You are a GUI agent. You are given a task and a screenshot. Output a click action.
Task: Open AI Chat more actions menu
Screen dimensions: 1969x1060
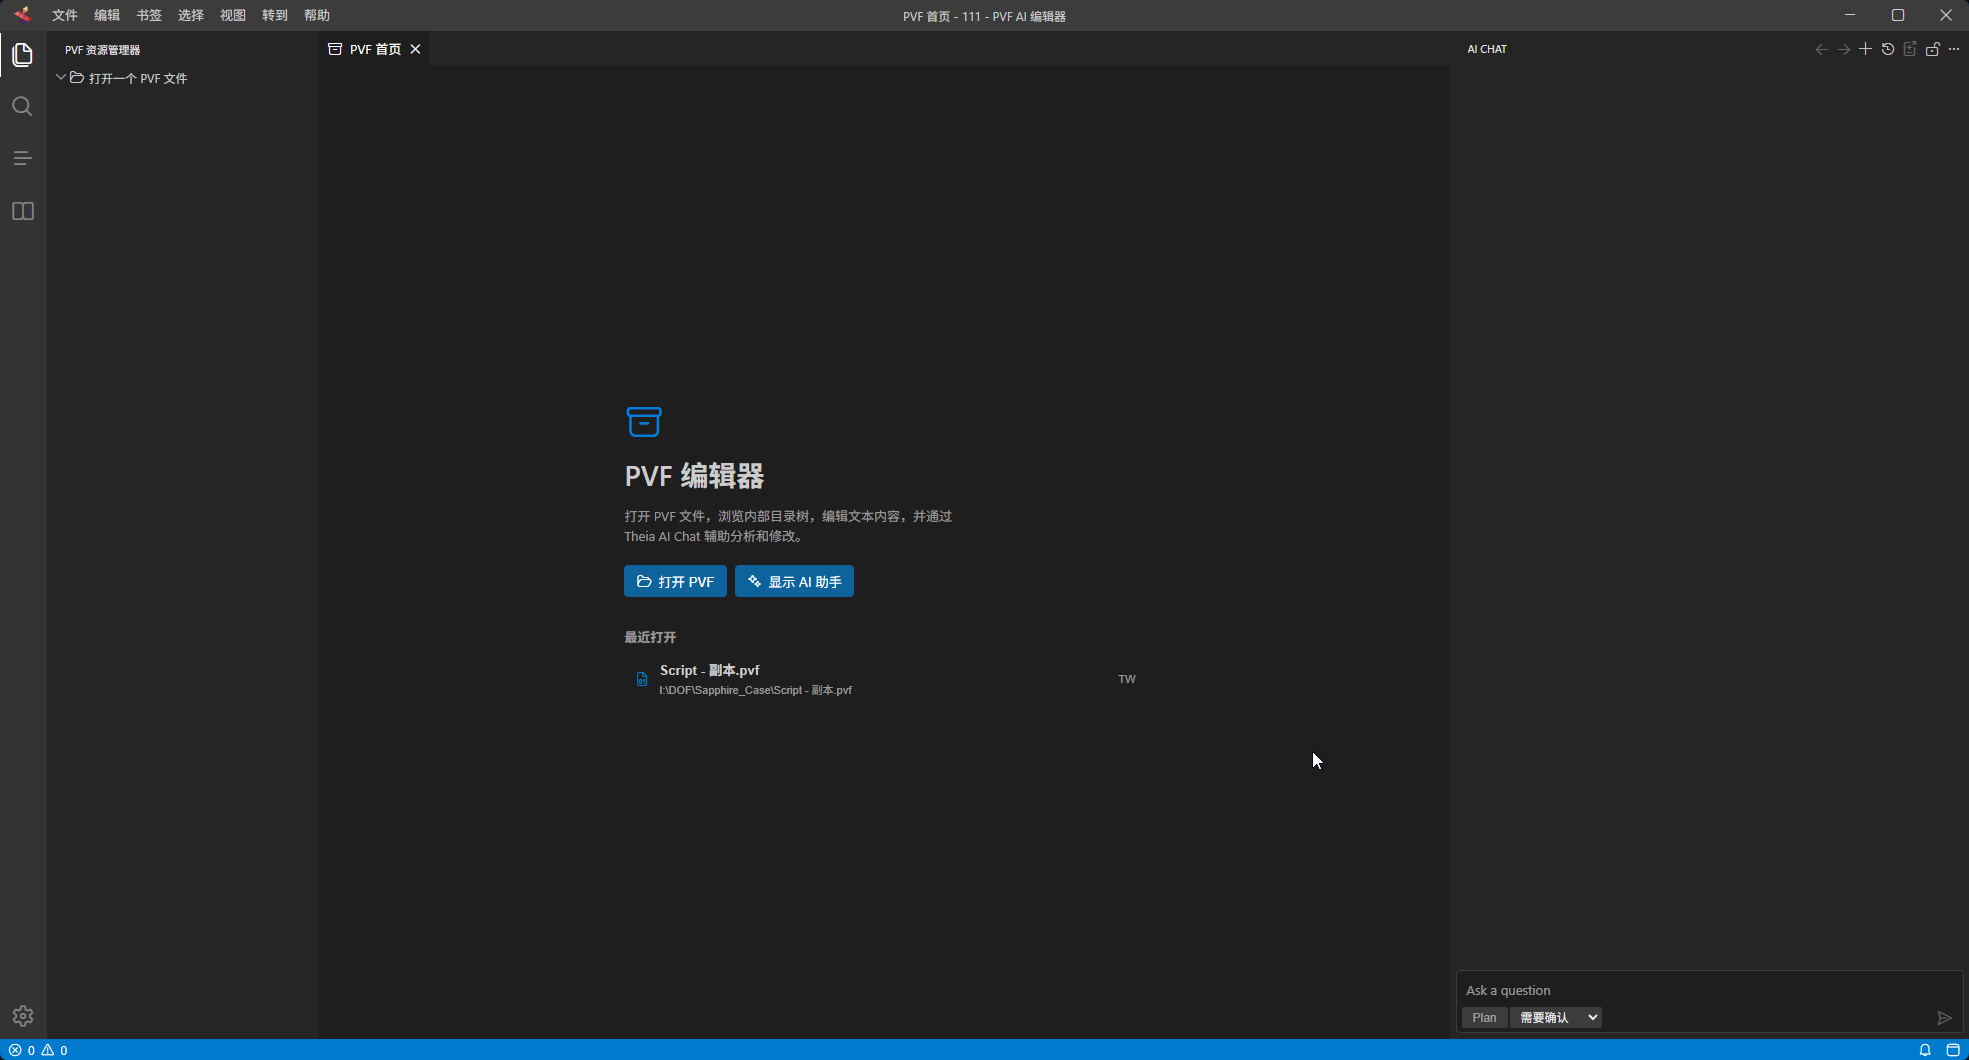click(x=1954, y=49)
